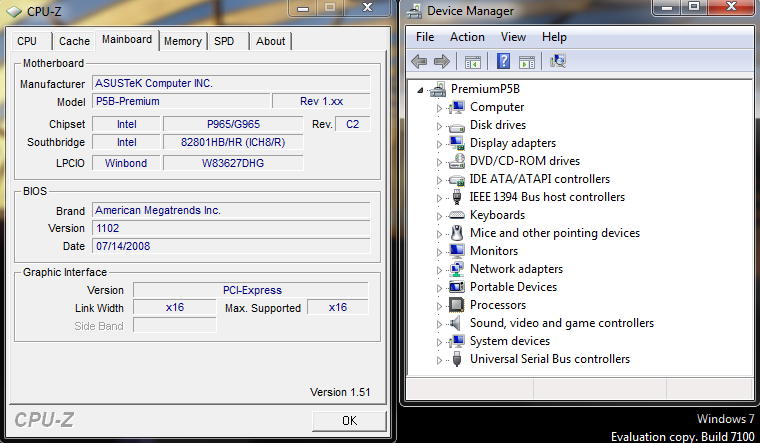760x443 pixels.
Task: Click the Display adapters icon
Action: [457, 143]
